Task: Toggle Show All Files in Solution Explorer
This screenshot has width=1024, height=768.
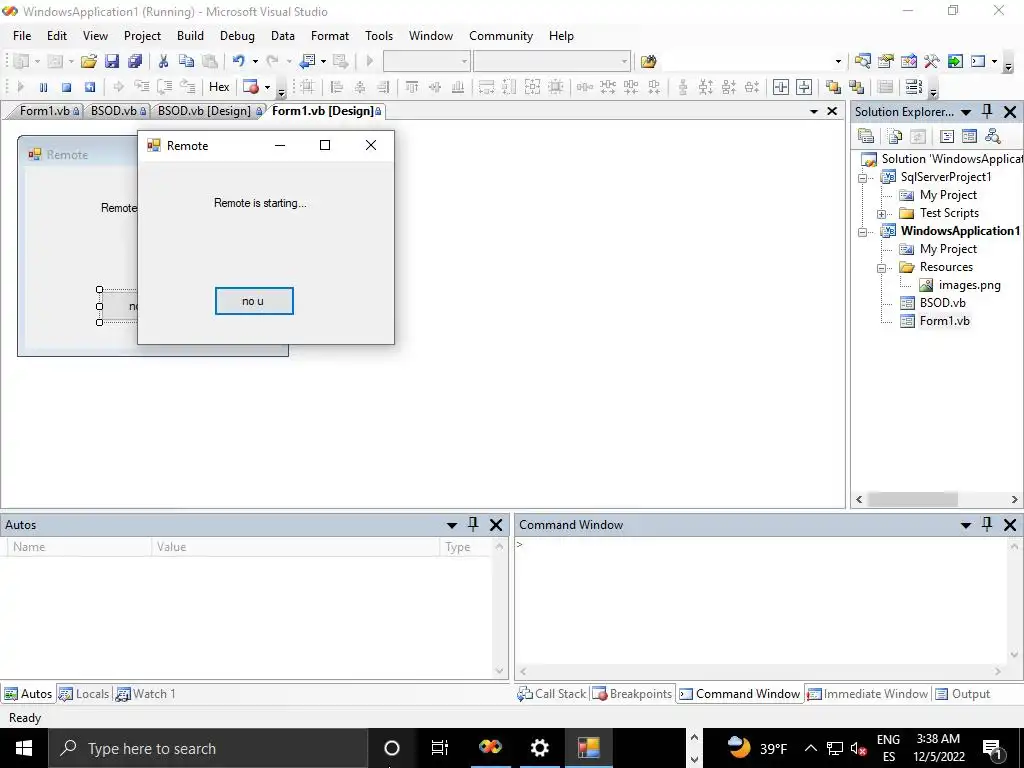Action: click(x=895, y=136)
